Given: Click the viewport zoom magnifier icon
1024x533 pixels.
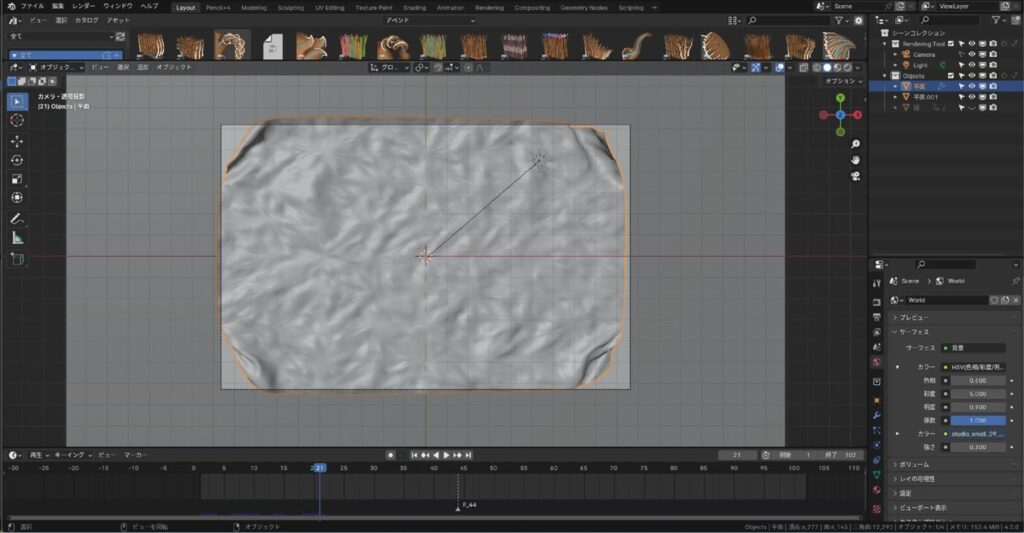Looking at the screenshot, I should click(856, 144).
